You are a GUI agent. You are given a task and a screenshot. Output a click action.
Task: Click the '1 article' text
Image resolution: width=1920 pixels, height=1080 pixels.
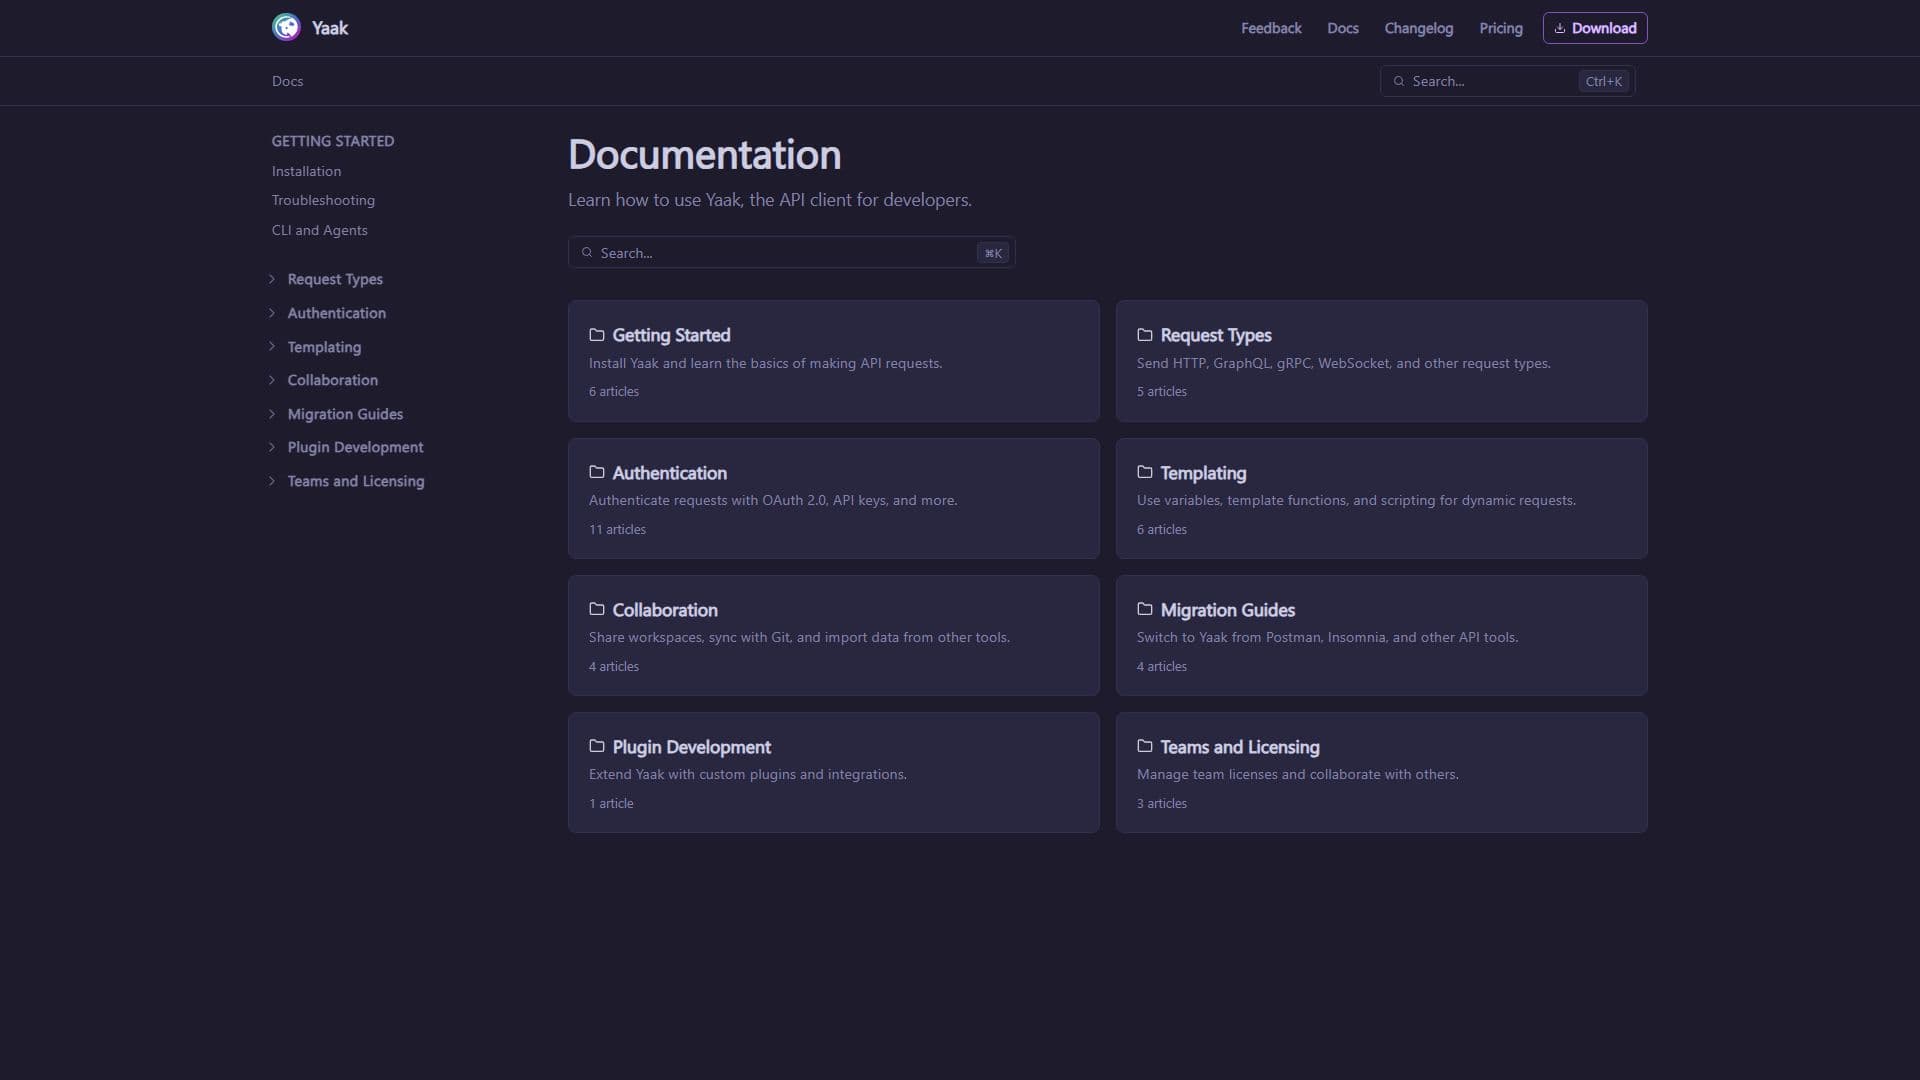pyautogui.click(x=611, y=803)
